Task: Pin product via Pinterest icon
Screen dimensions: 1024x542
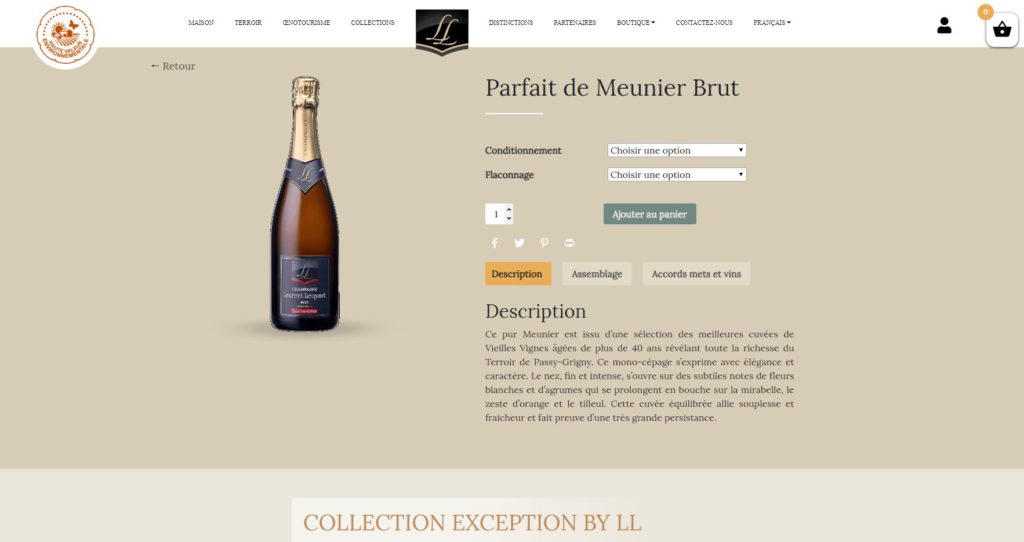Action: point(544,243)
